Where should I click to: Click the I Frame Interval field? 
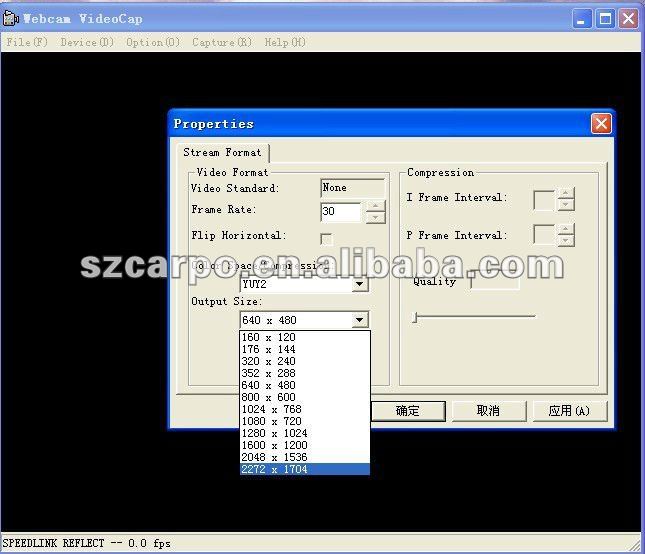pos(544,200)
